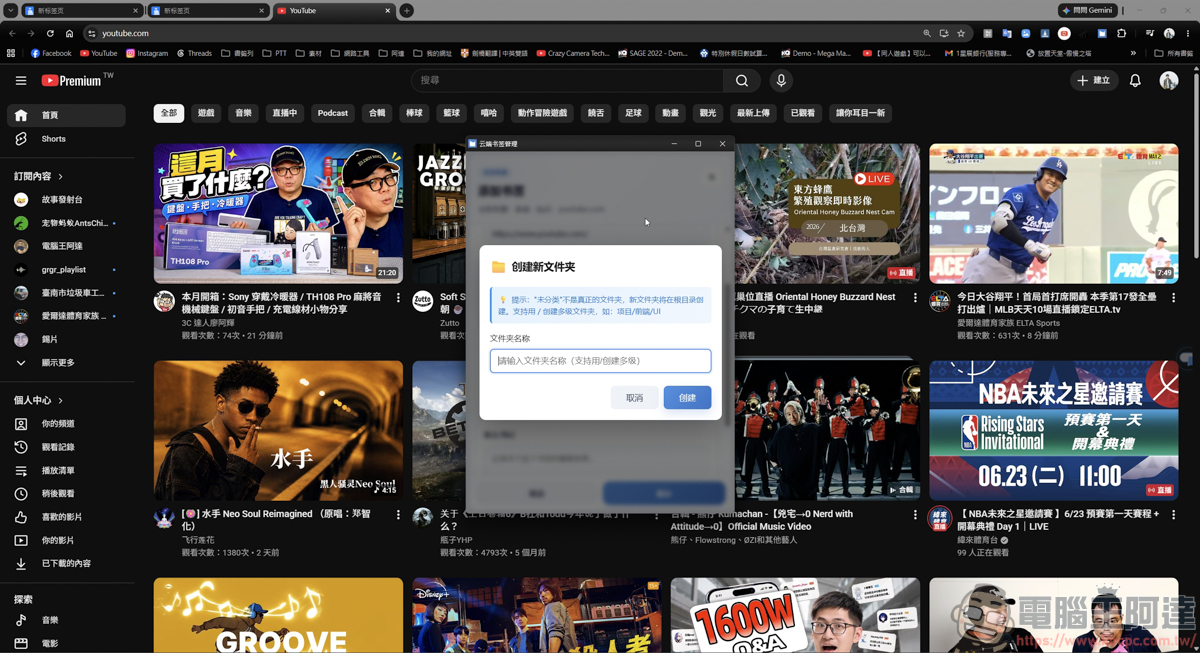Open the browser extensions puzzle icon
This screenshot has height=653, width=1200.
[x=1122, y=33]
